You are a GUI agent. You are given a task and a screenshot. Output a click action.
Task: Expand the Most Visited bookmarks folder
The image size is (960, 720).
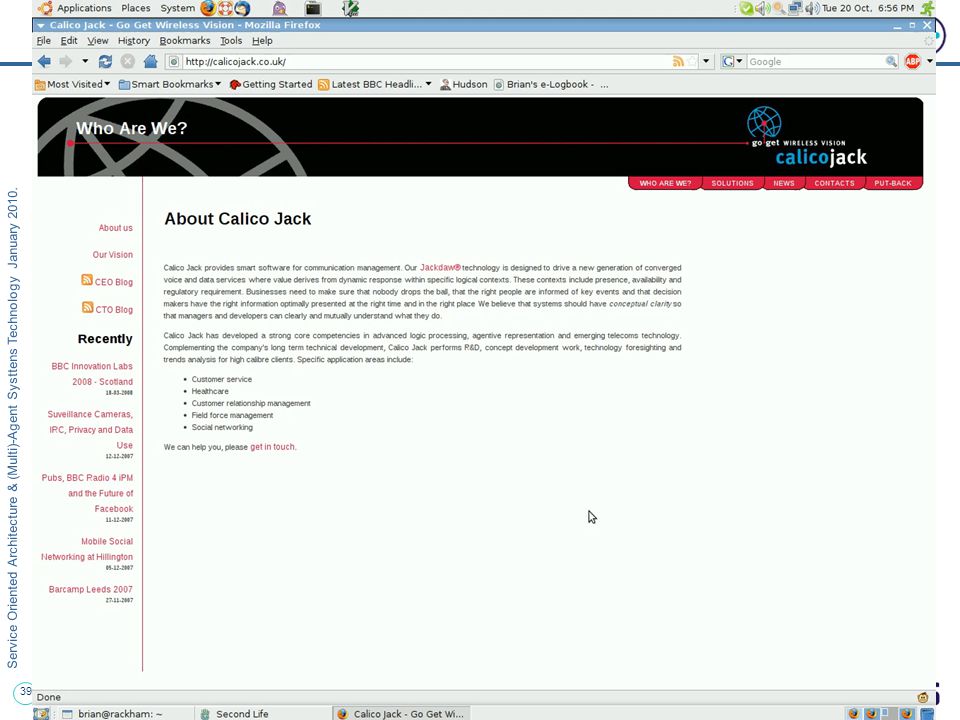[72, 84]
